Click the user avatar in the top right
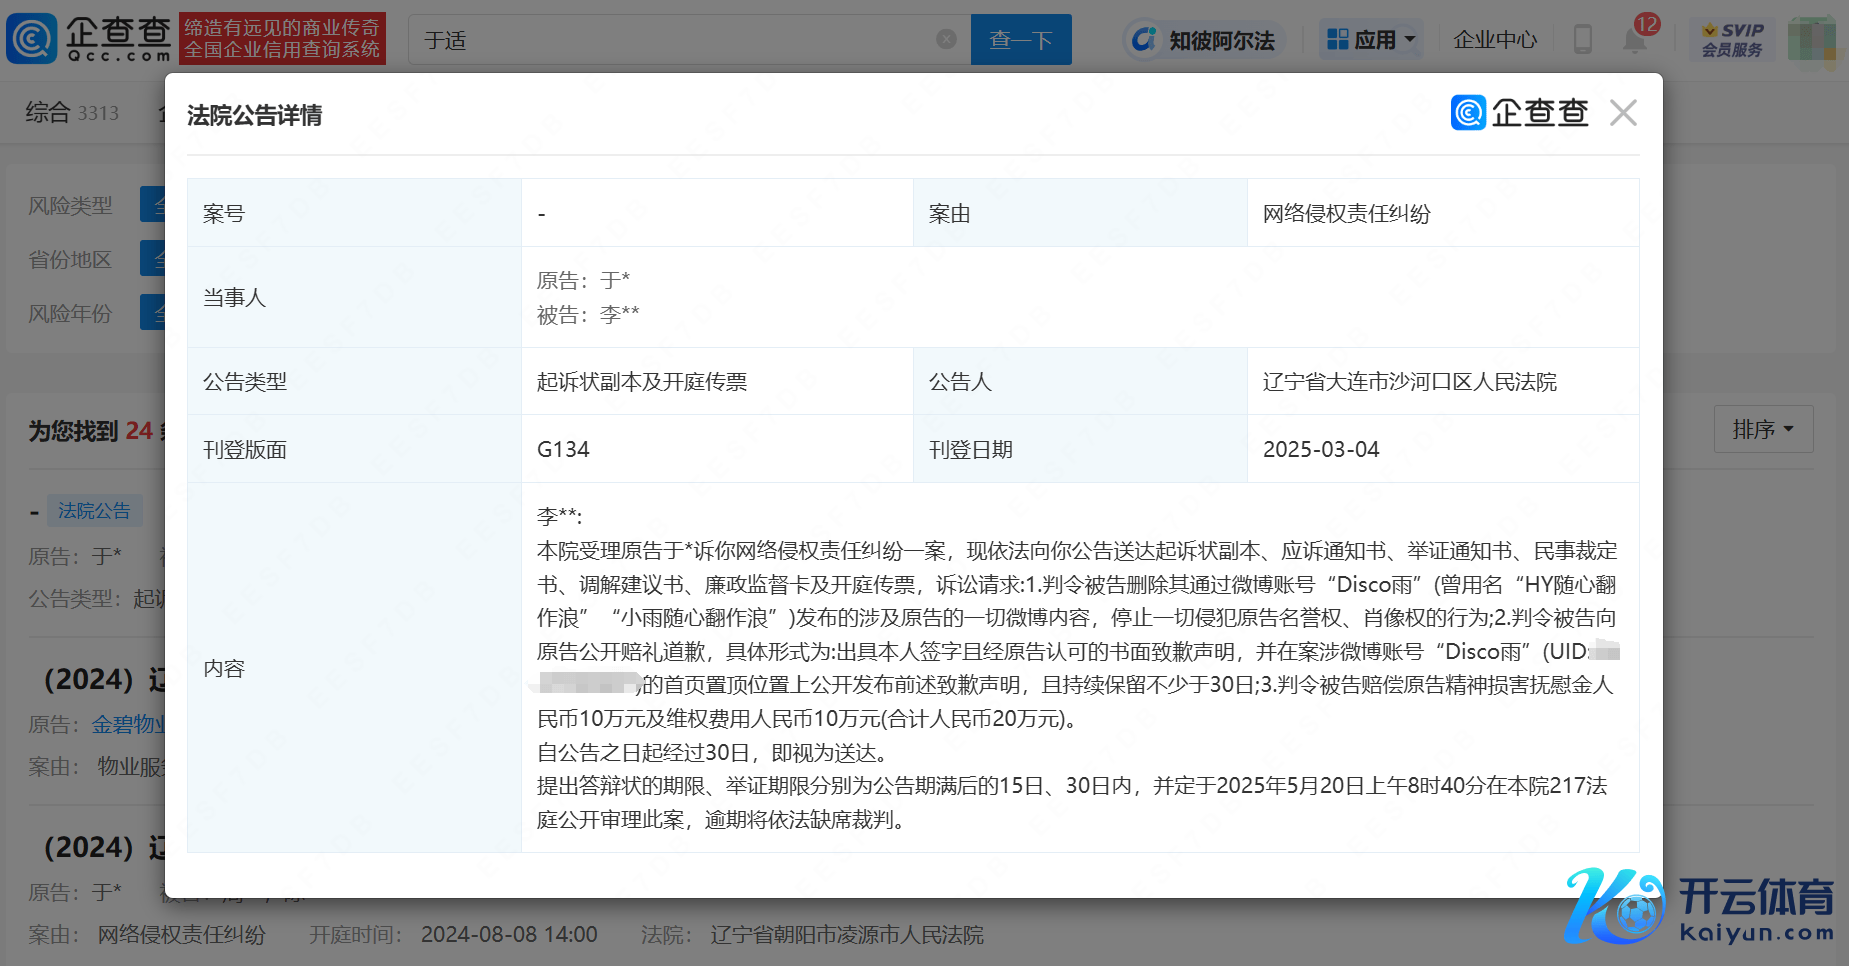1849x966 pixels. [x=1810, y=40]
